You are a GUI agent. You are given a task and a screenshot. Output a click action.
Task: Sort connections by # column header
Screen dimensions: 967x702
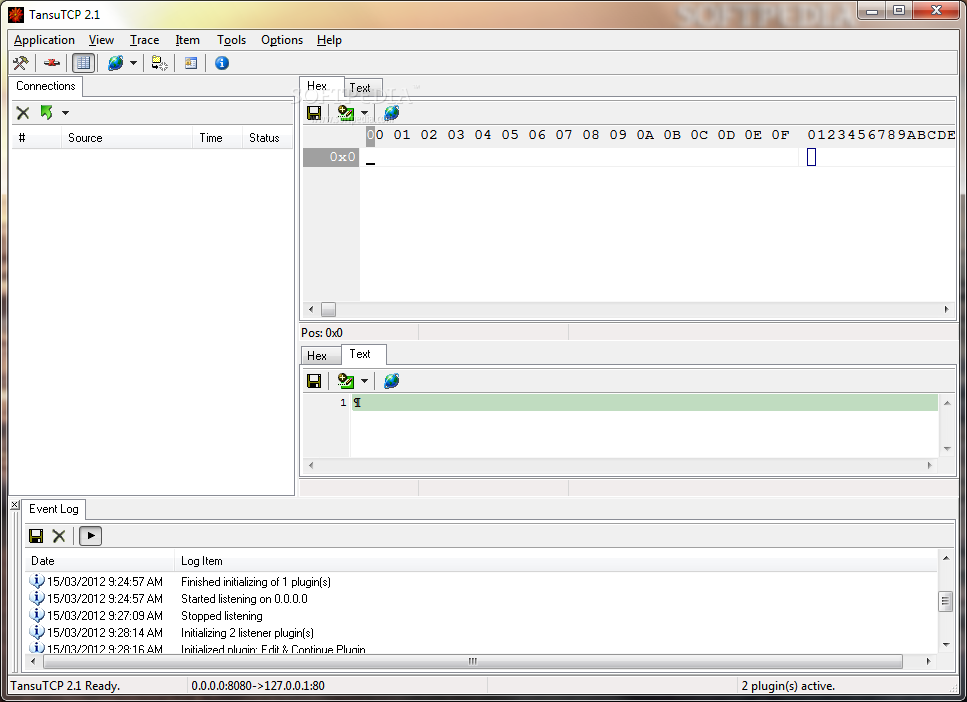click(36, 138)
